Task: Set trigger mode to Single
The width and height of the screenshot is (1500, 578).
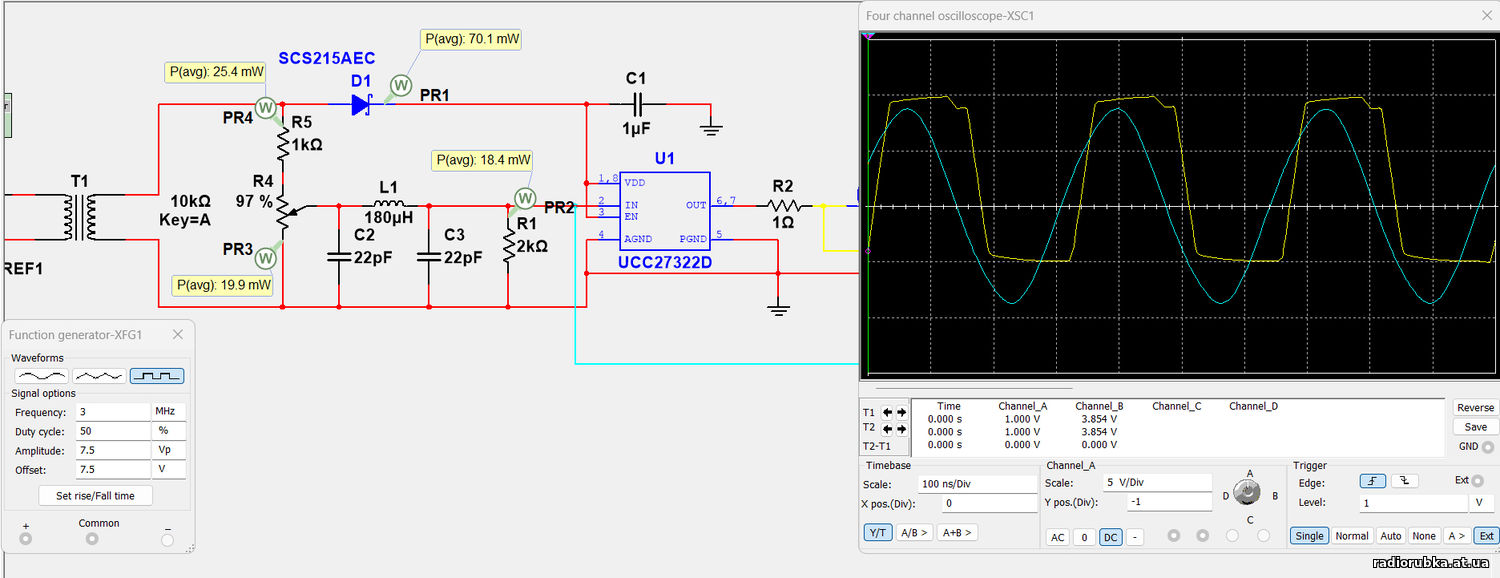Action: tap(1309, 536)
